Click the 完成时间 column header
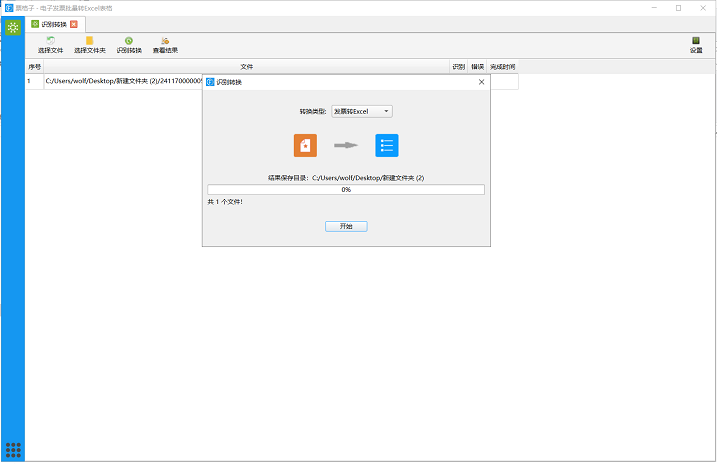This screenshot has width=717, height=464. point(502,67)
